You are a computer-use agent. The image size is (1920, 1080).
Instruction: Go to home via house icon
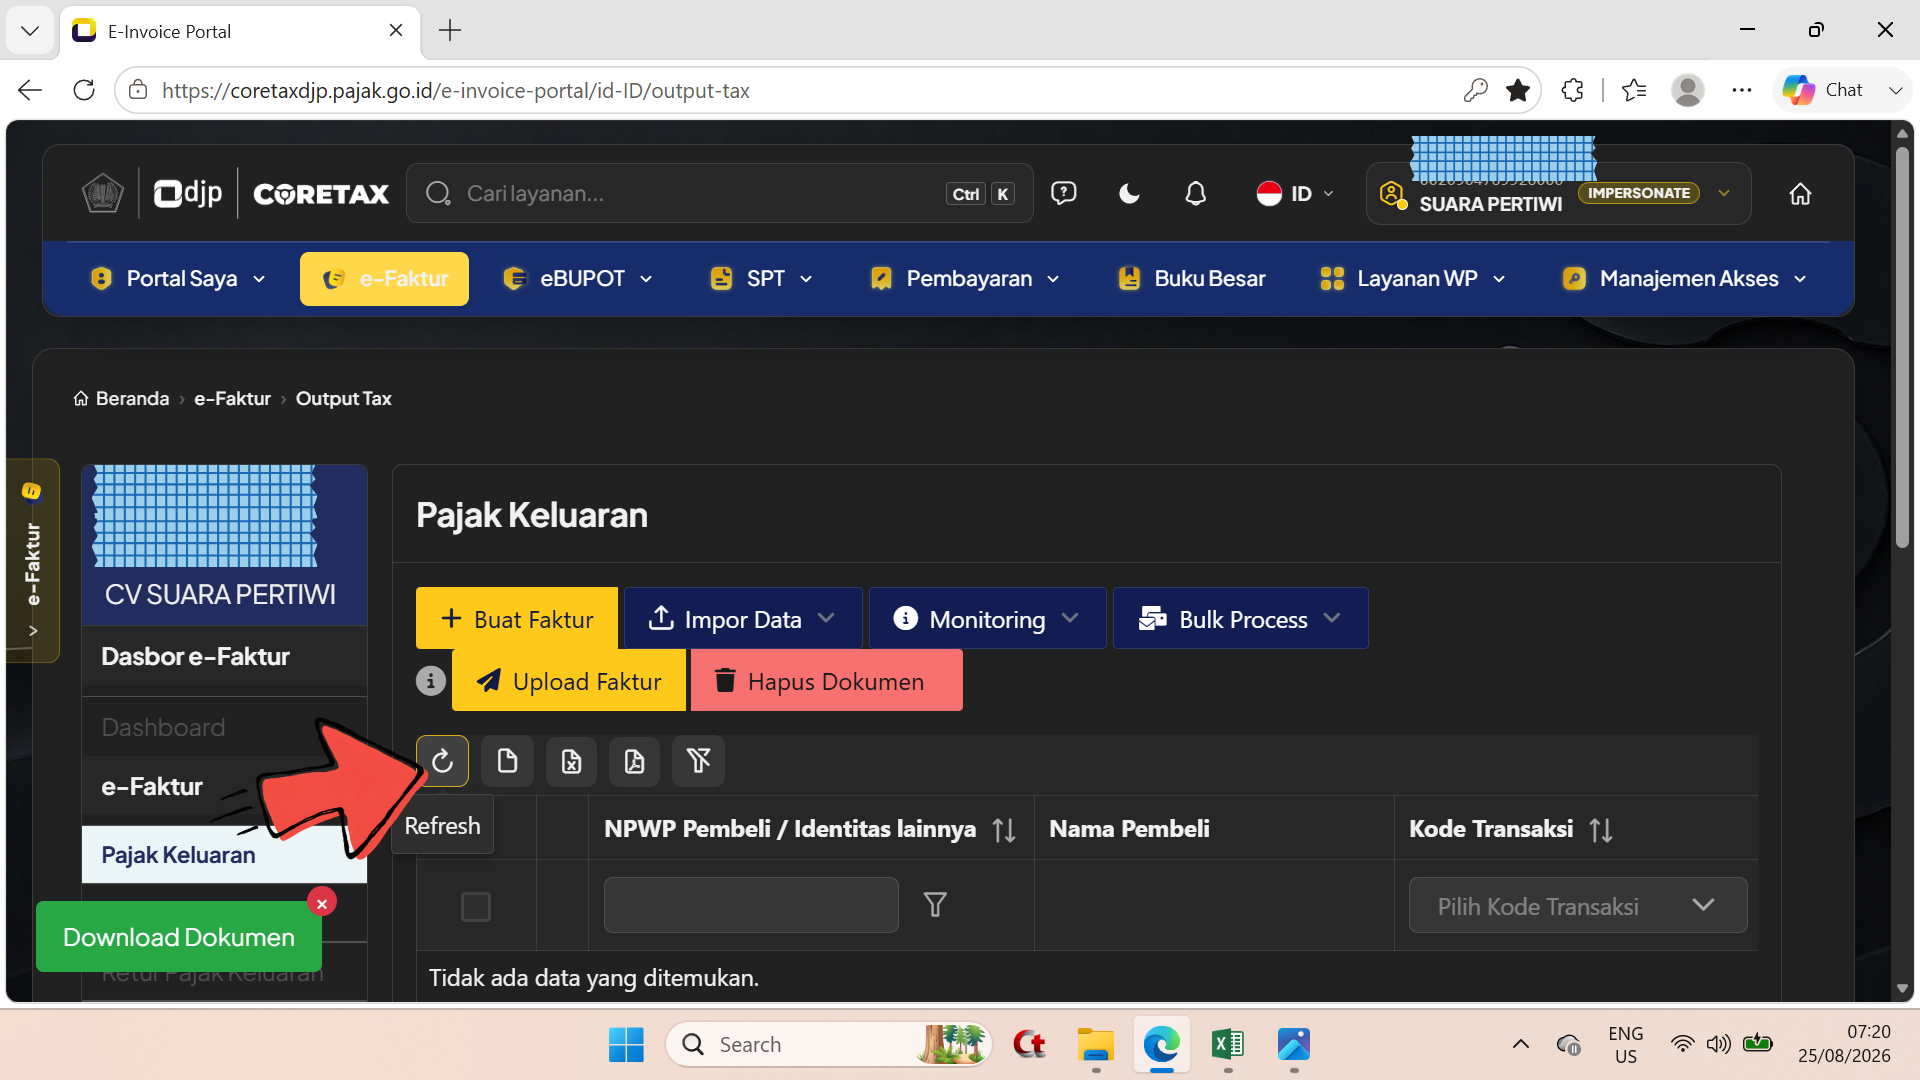pos(1800,193)
